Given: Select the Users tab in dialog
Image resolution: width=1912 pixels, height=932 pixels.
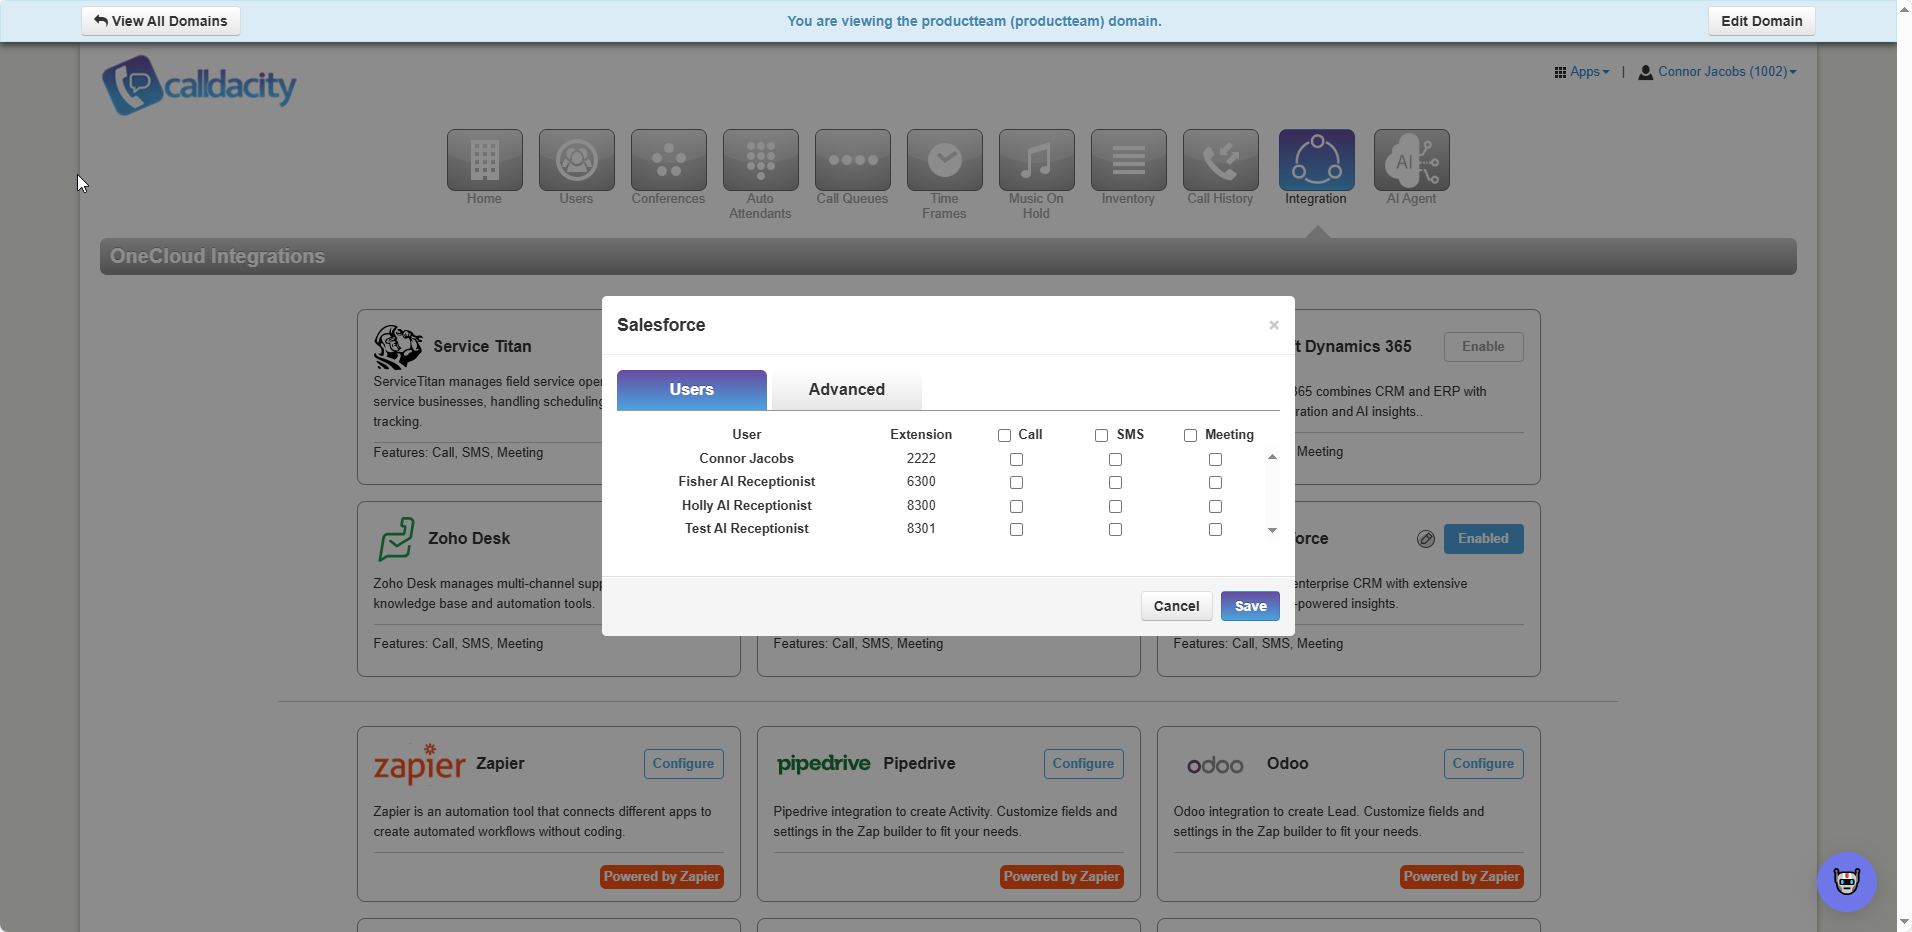Looking at the screenshot, I should click(x=691, y=390).
